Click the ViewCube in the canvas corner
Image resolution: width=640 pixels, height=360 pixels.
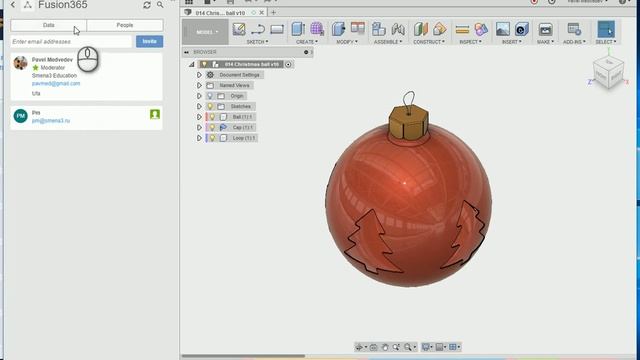click(609, 72)
